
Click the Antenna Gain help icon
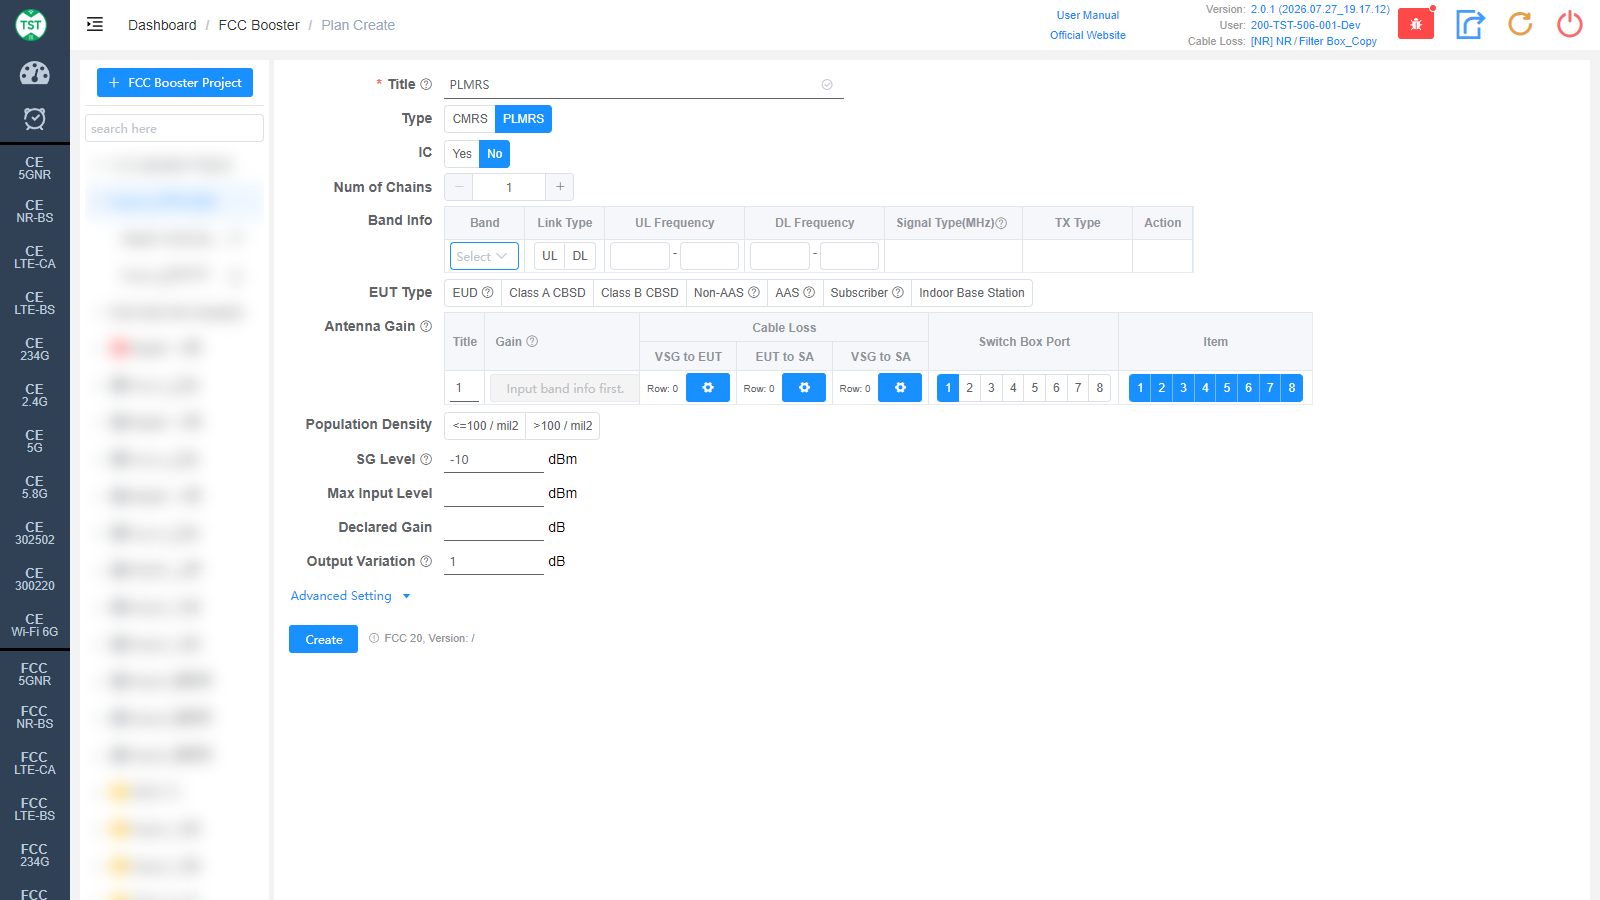426,327
